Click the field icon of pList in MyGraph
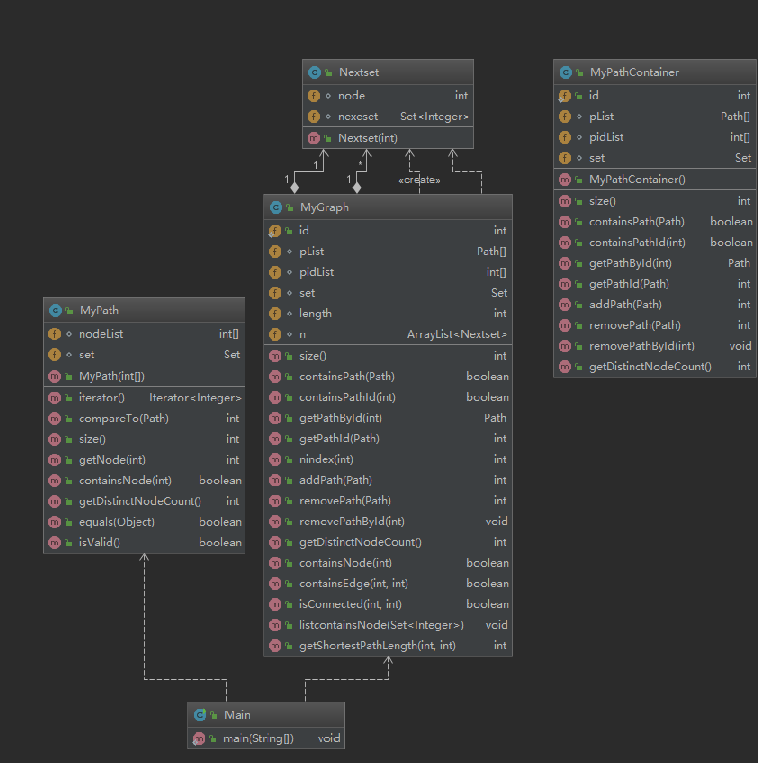 275,251
